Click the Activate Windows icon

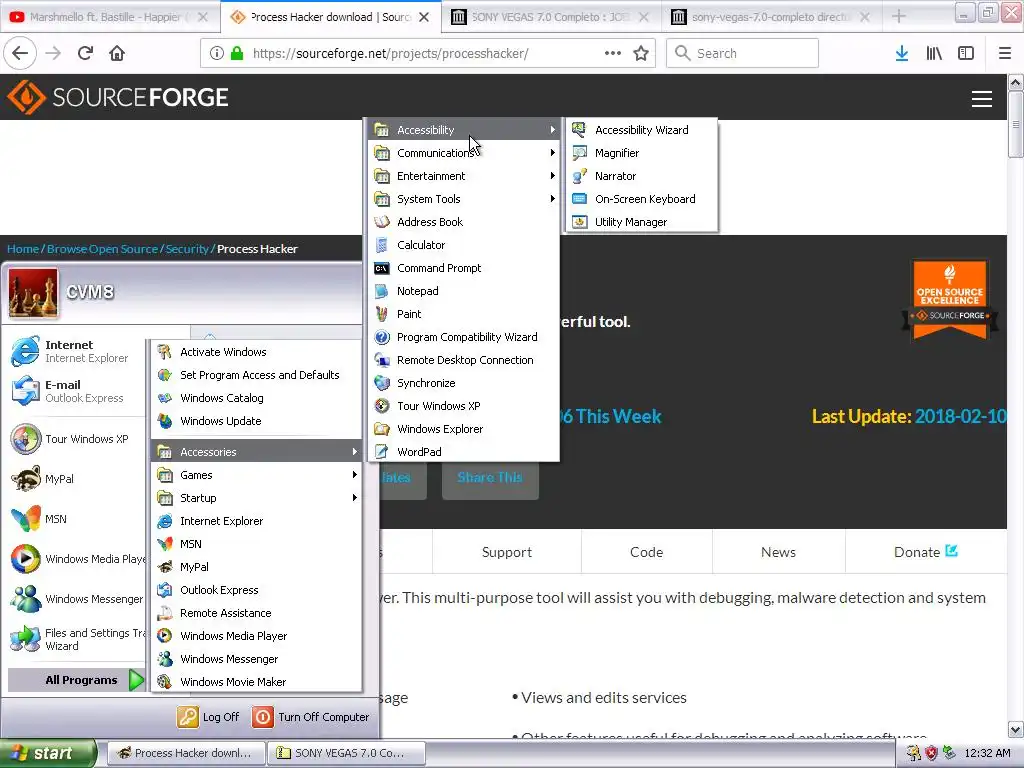pyautogui.click(x=165, y=352)
